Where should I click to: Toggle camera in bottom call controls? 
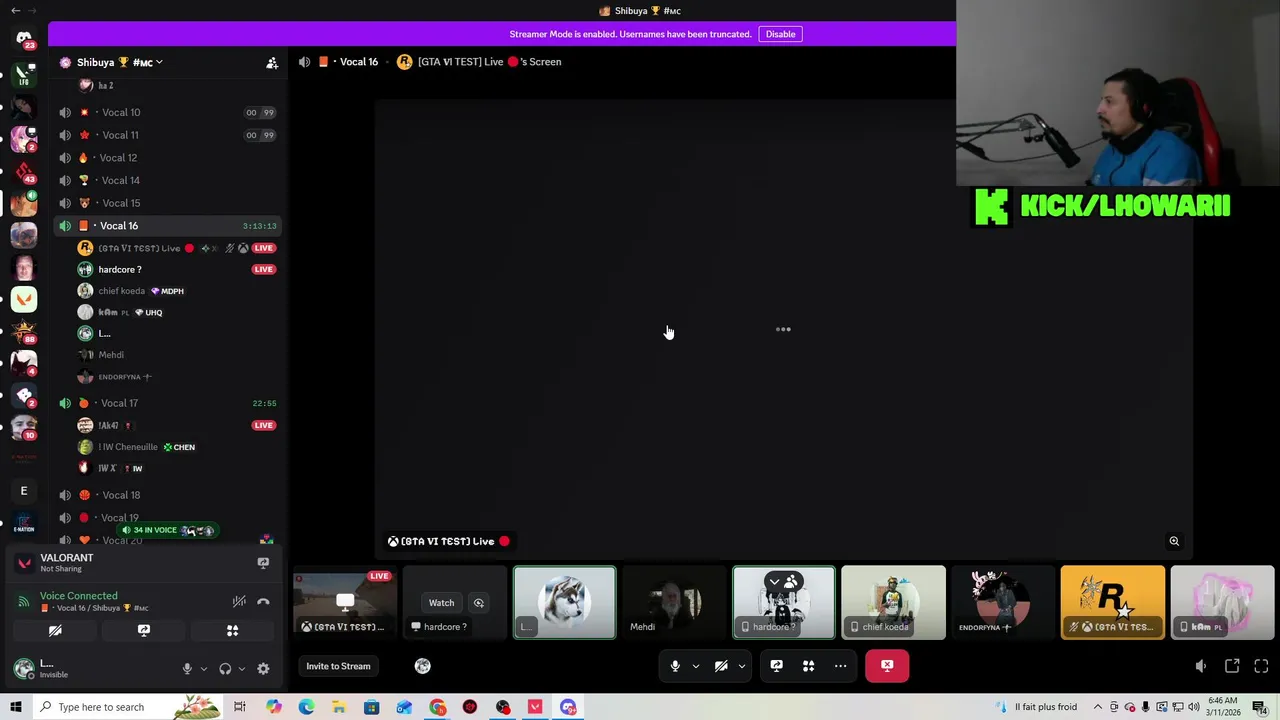pyautogui.click(x=721, y=666)
